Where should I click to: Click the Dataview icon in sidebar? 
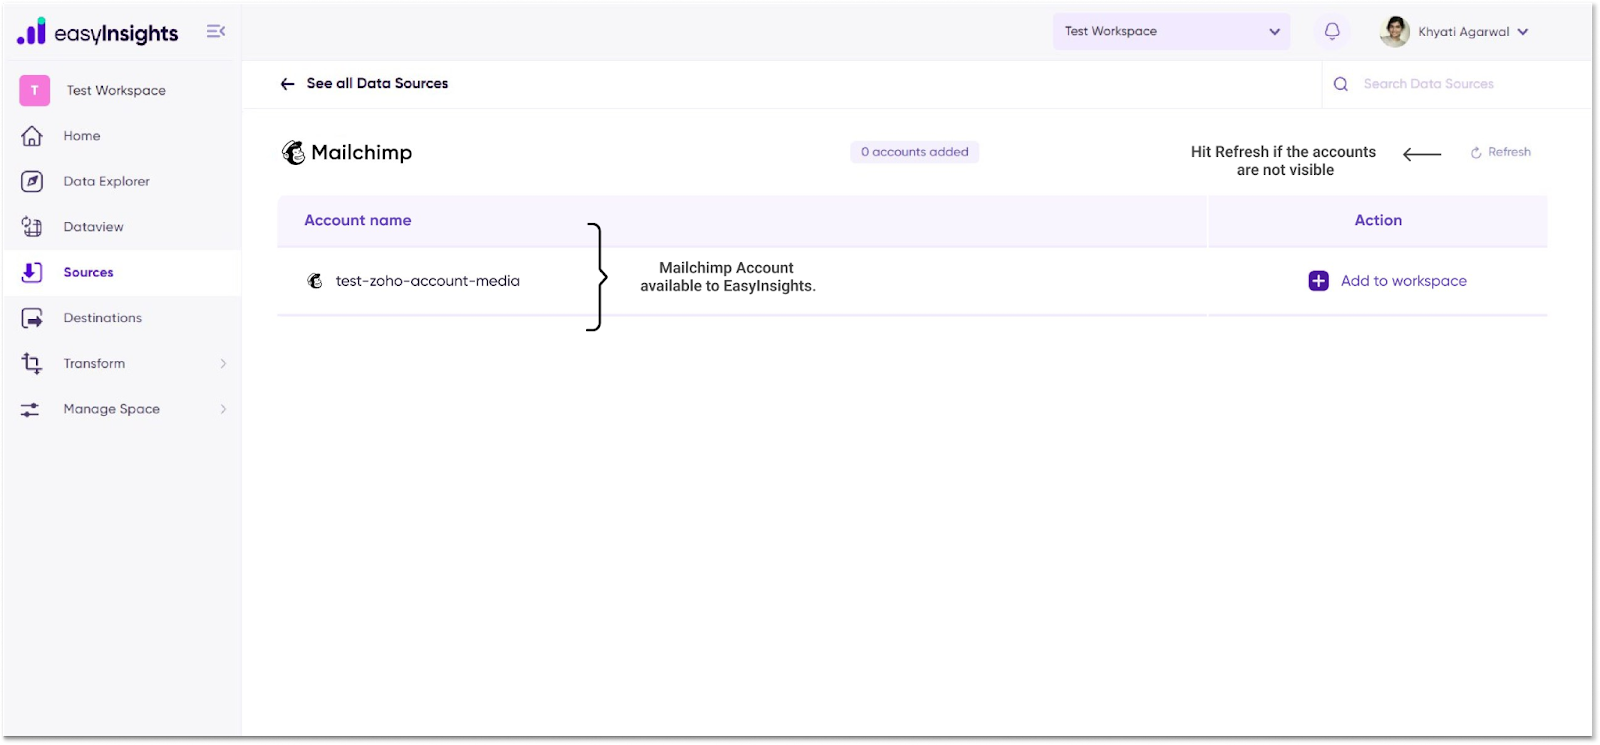[32, 227]
